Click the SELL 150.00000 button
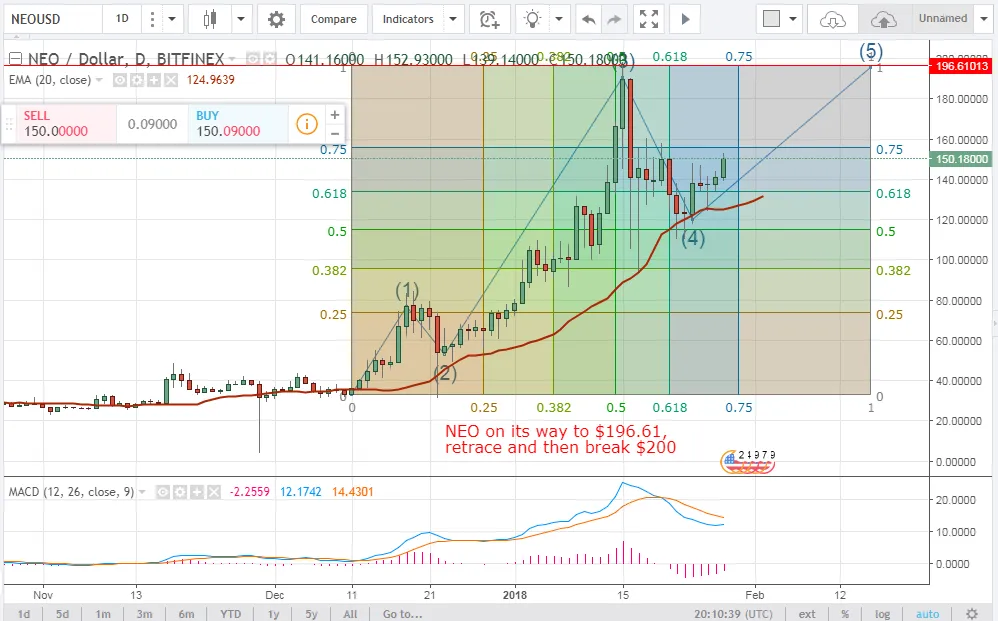998x621 pixels. (x=66, y=123)
